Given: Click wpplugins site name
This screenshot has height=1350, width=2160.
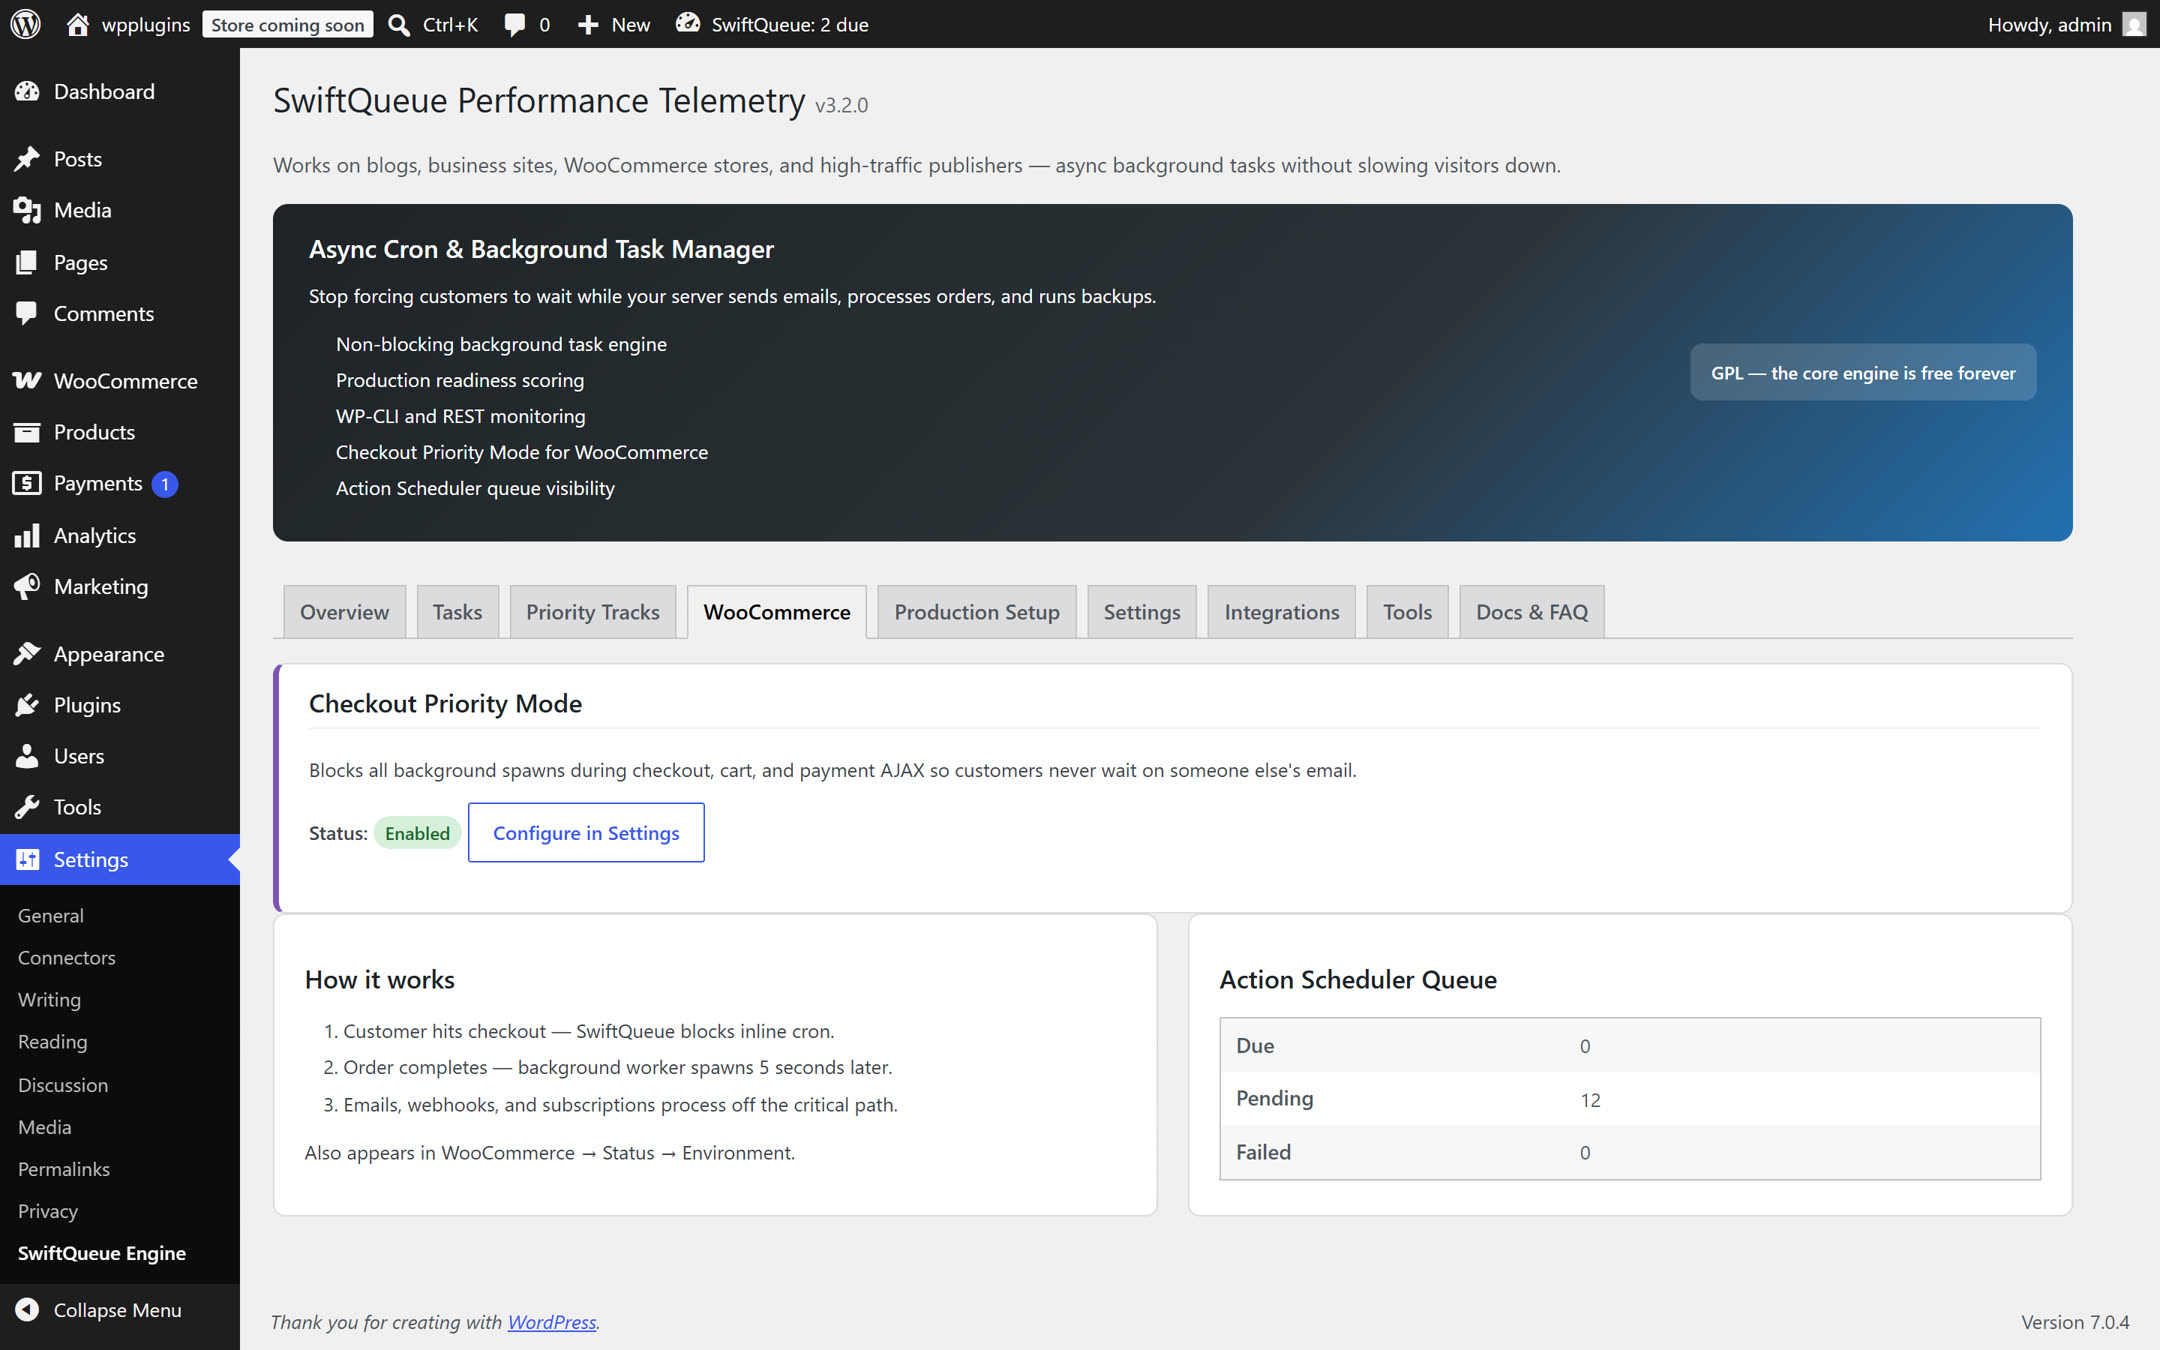Looking at the screenshot, I should pyautogui.click(x=145, y=24).
